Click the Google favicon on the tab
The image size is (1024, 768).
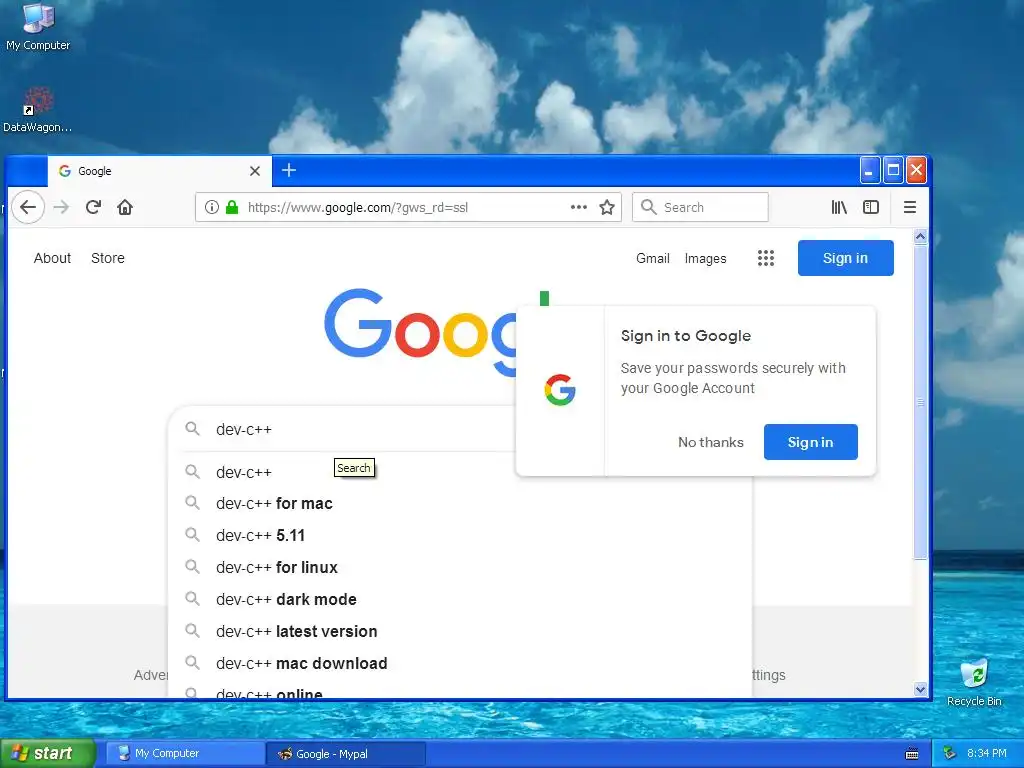[x=65, y=171]
